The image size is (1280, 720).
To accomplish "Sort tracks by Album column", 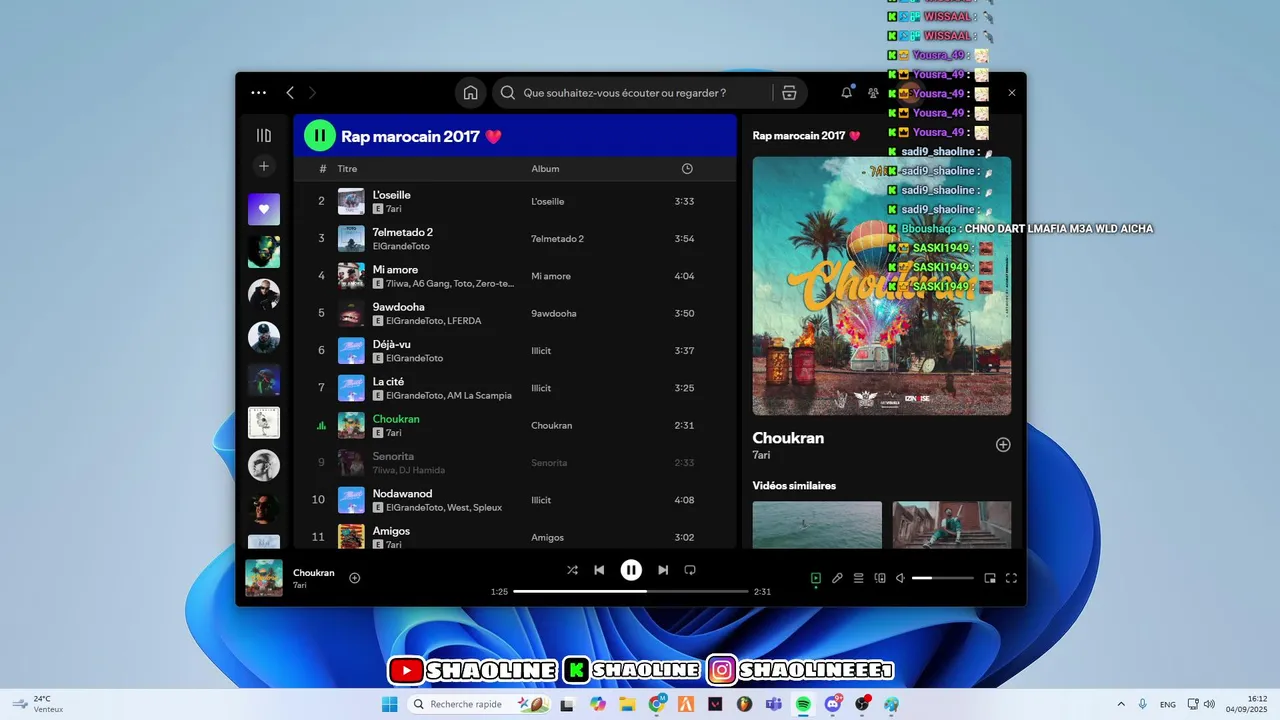I will coord(545,169).
